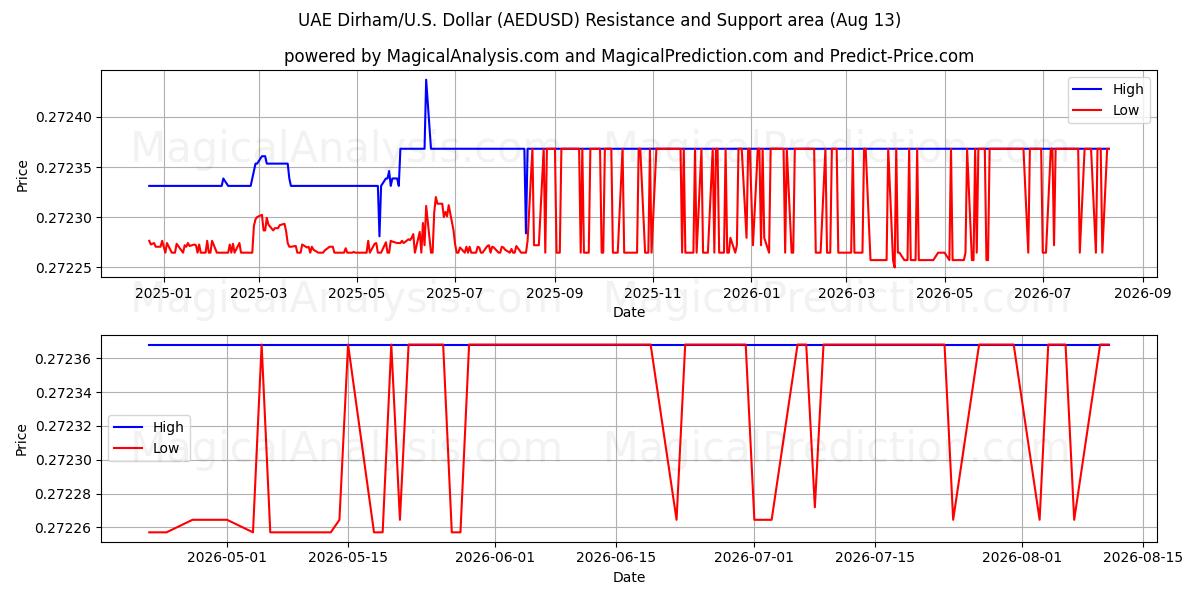Viewport: 1200px width, 600px height.
Task: Click the chart title mentioning AEDUSD
Action: tap(599, 20)
